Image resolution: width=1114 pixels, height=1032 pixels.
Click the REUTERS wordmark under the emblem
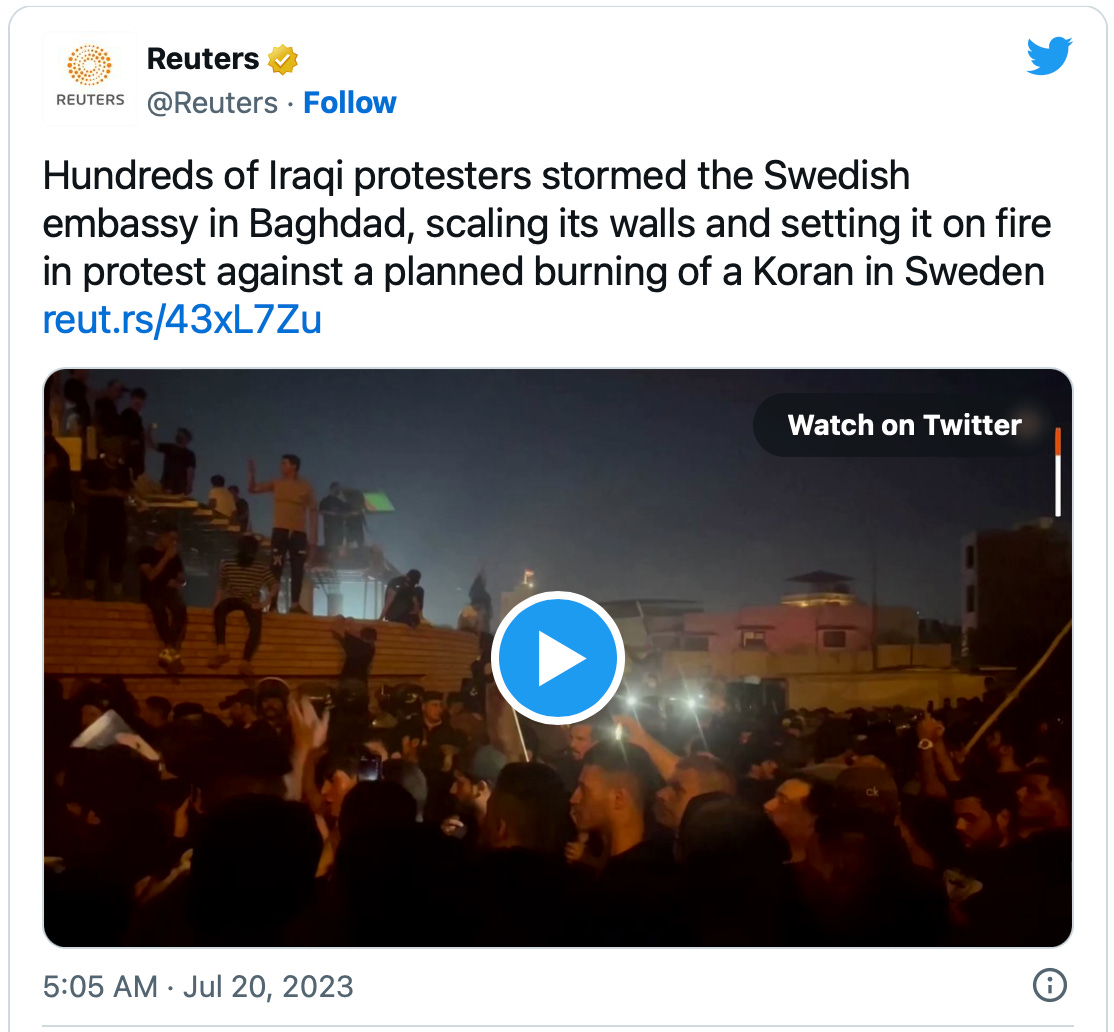point(90,100)
